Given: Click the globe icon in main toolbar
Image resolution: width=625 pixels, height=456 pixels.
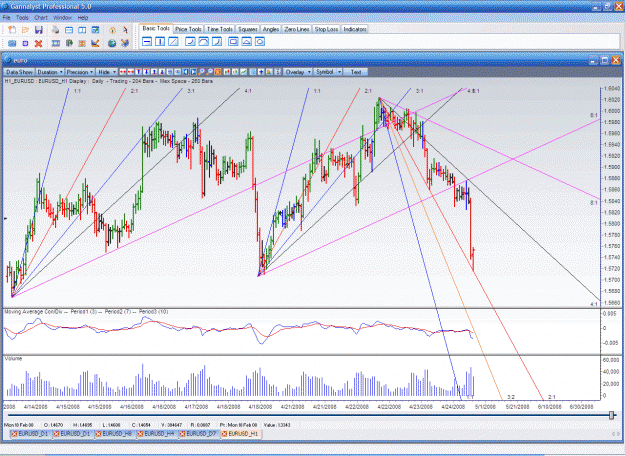Looking at the screenshot, I should (112, 43).
